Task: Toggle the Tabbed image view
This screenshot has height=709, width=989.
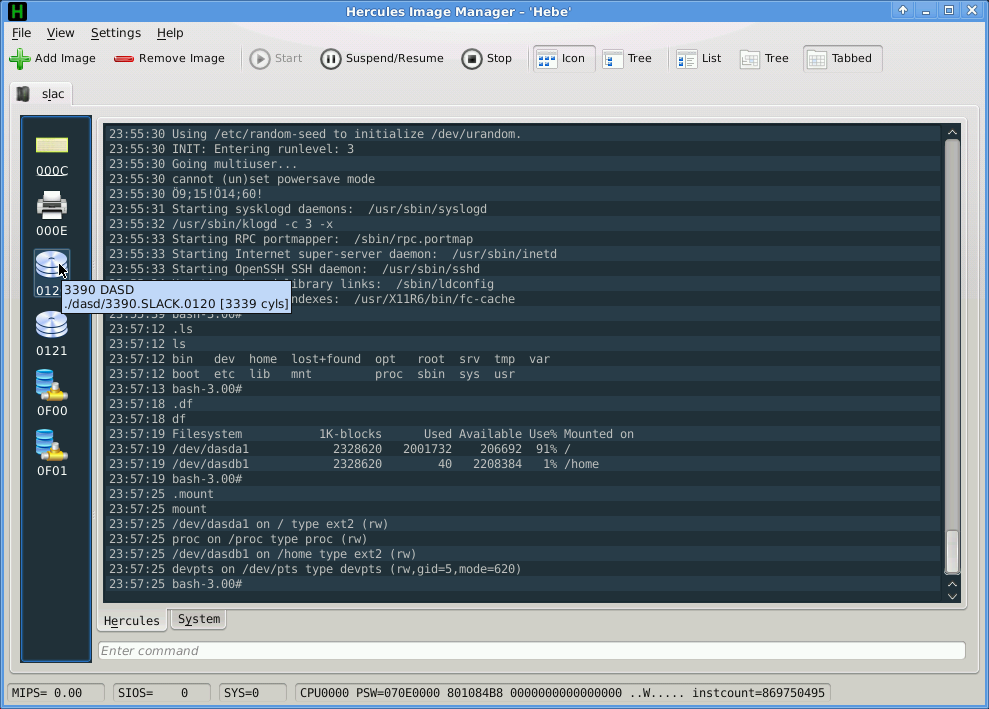Action: [x=842, y=59]
